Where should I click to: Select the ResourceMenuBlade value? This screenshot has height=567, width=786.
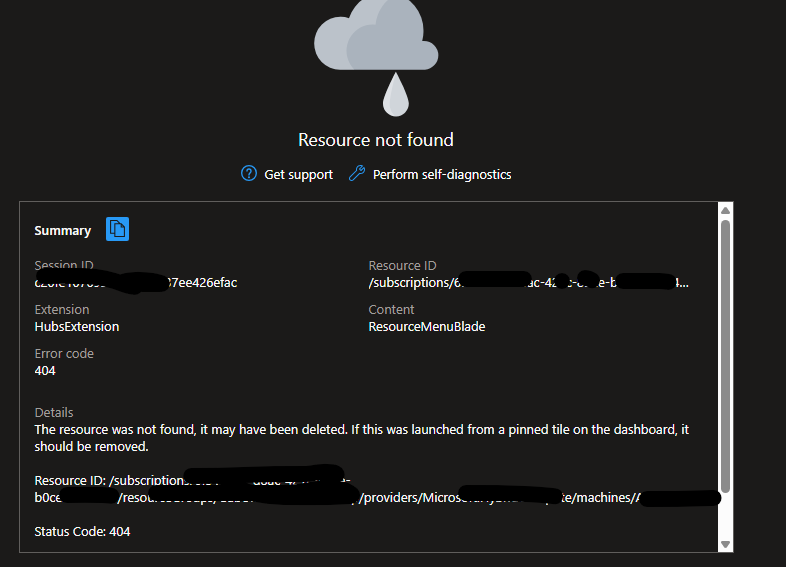(x=427, y=326)
